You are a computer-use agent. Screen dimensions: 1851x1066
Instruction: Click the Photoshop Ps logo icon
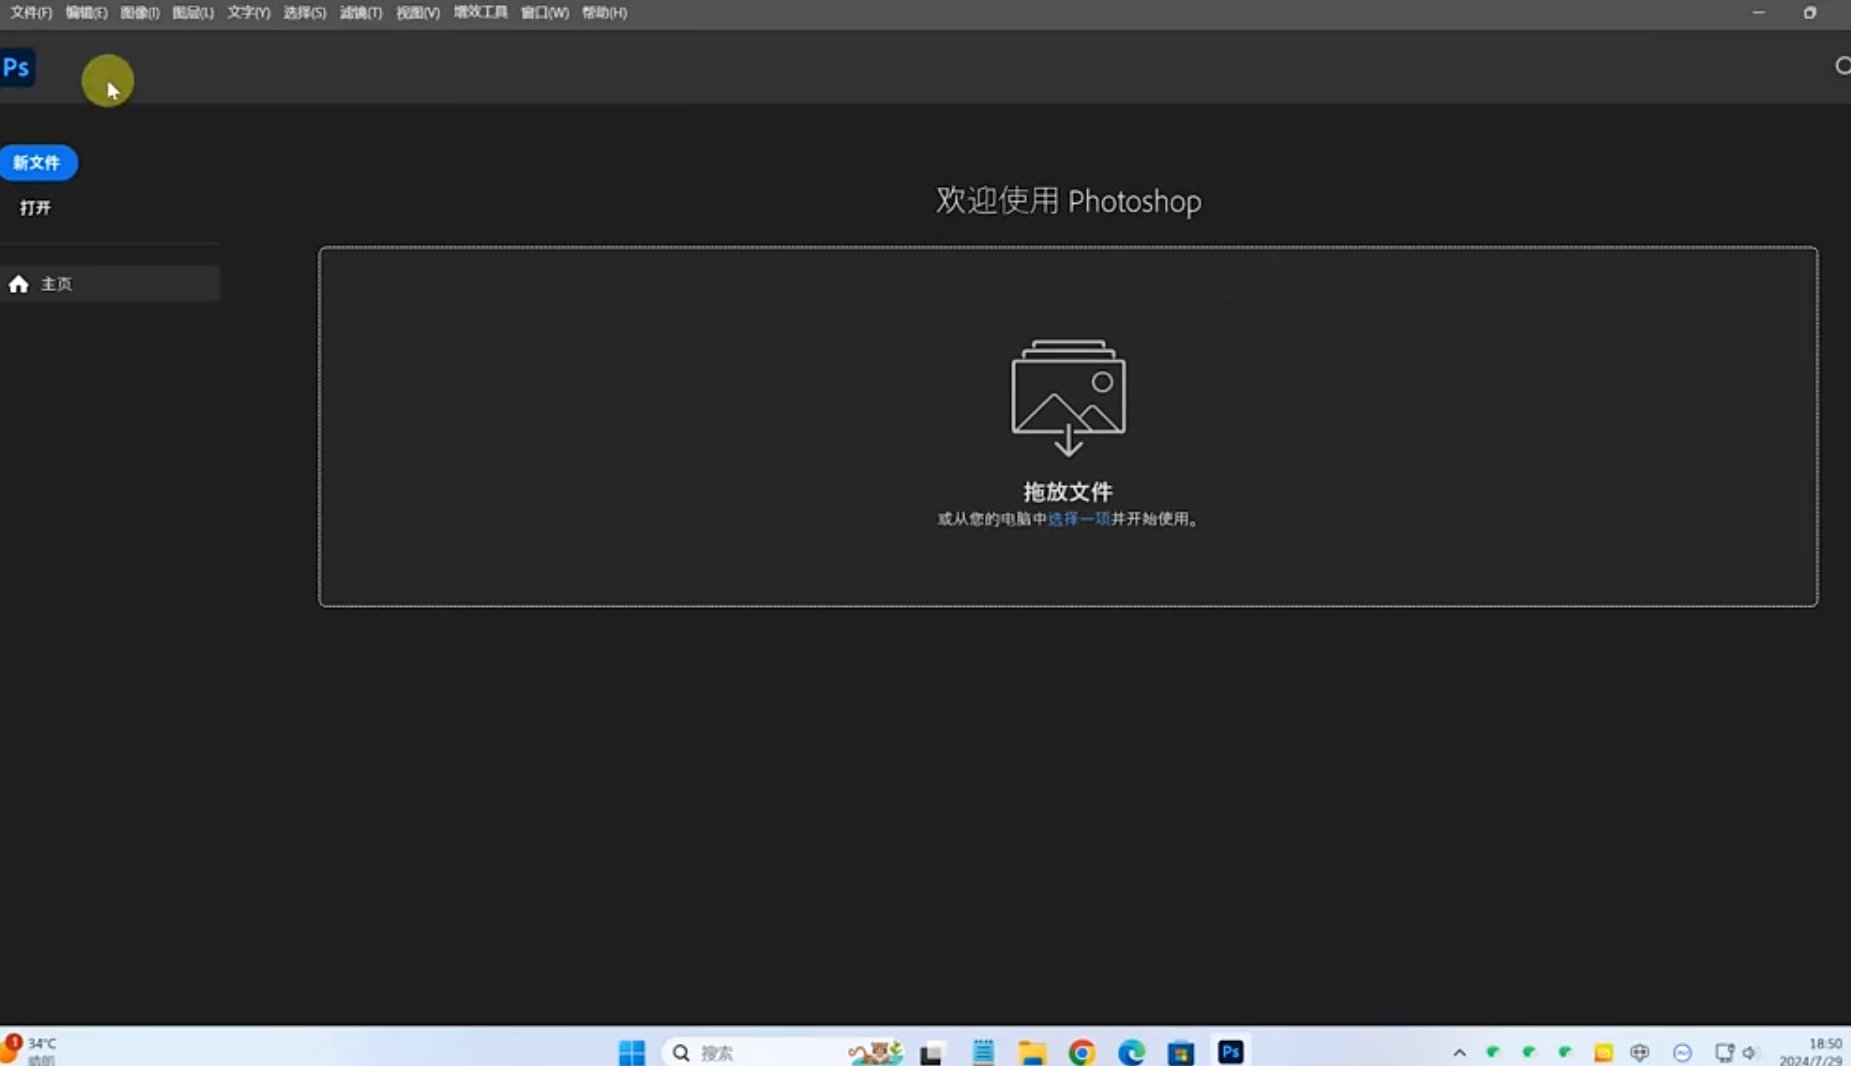tap(17, 68)
